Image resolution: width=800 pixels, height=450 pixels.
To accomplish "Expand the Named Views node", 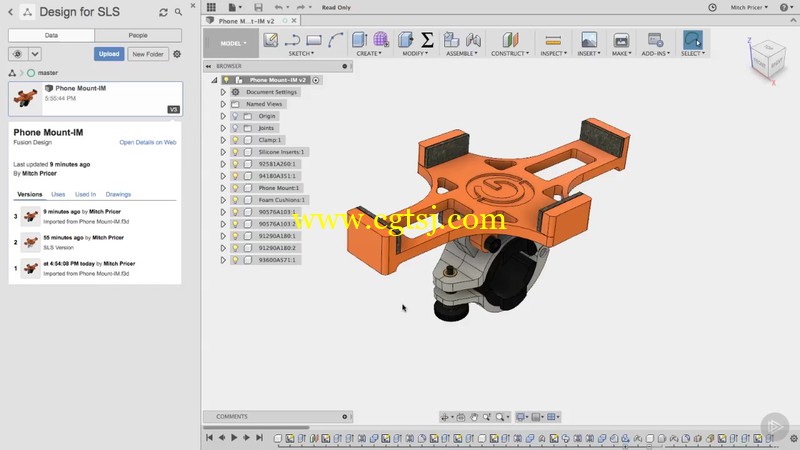I will [223, 104].
